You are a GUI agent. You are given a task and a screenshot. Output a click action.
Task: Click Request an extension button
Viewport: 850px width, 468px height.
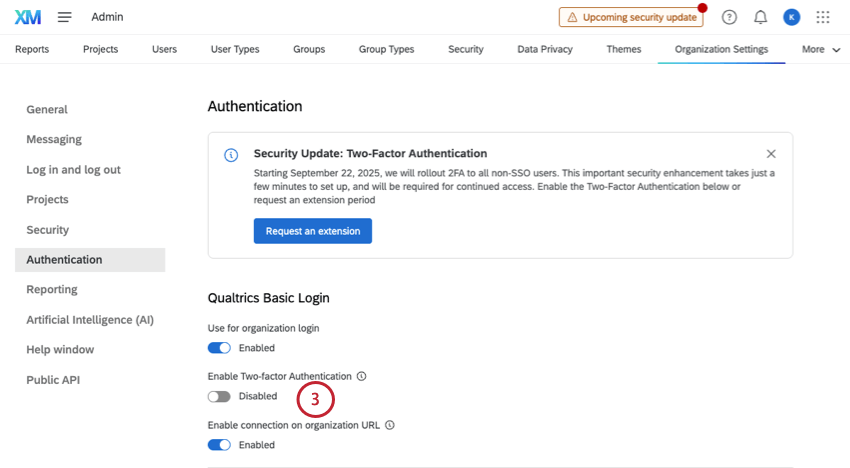313,231
